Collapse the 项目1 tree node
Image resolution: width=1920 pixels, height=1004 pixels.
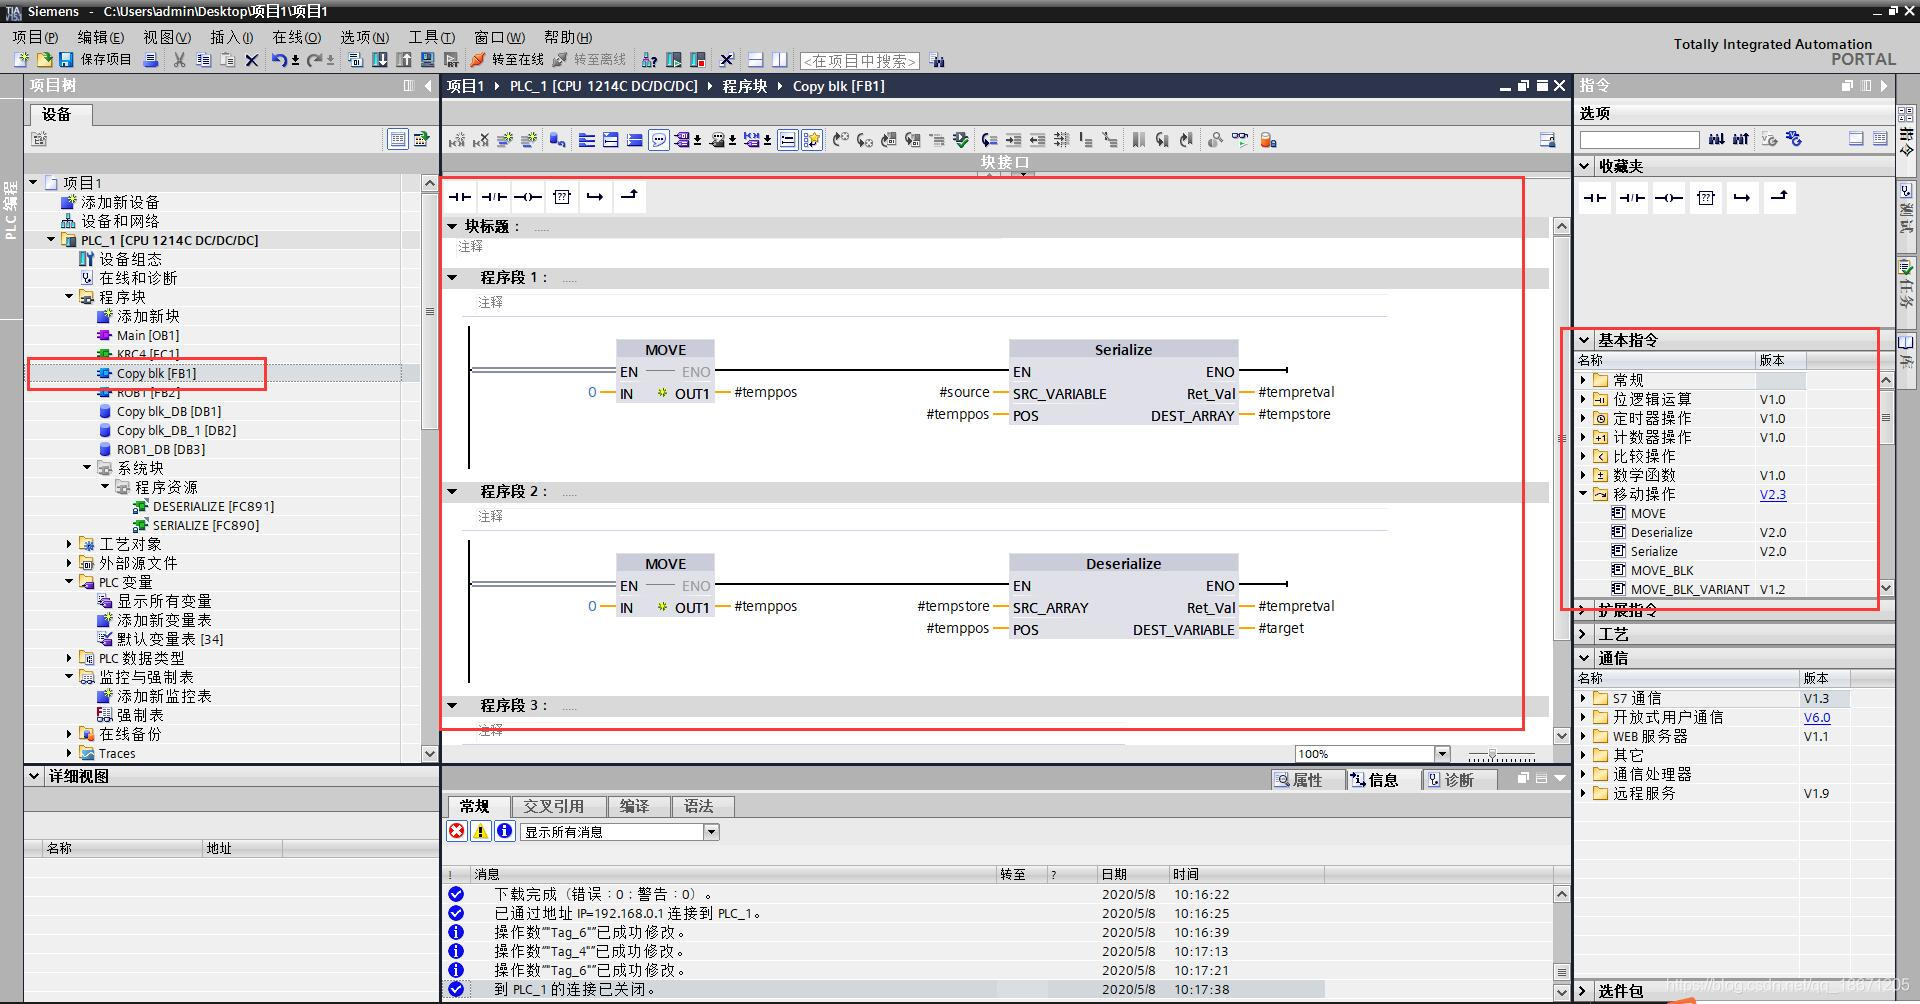(x=33, y=182)
